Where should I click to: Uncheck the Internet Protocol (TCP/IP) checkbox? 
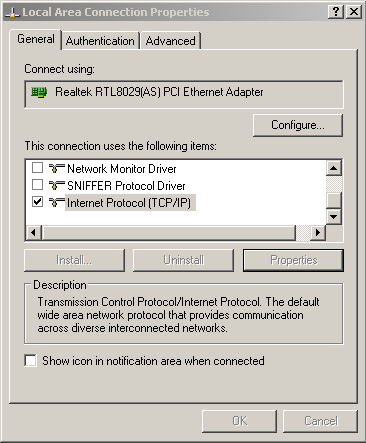pos(37,202)
